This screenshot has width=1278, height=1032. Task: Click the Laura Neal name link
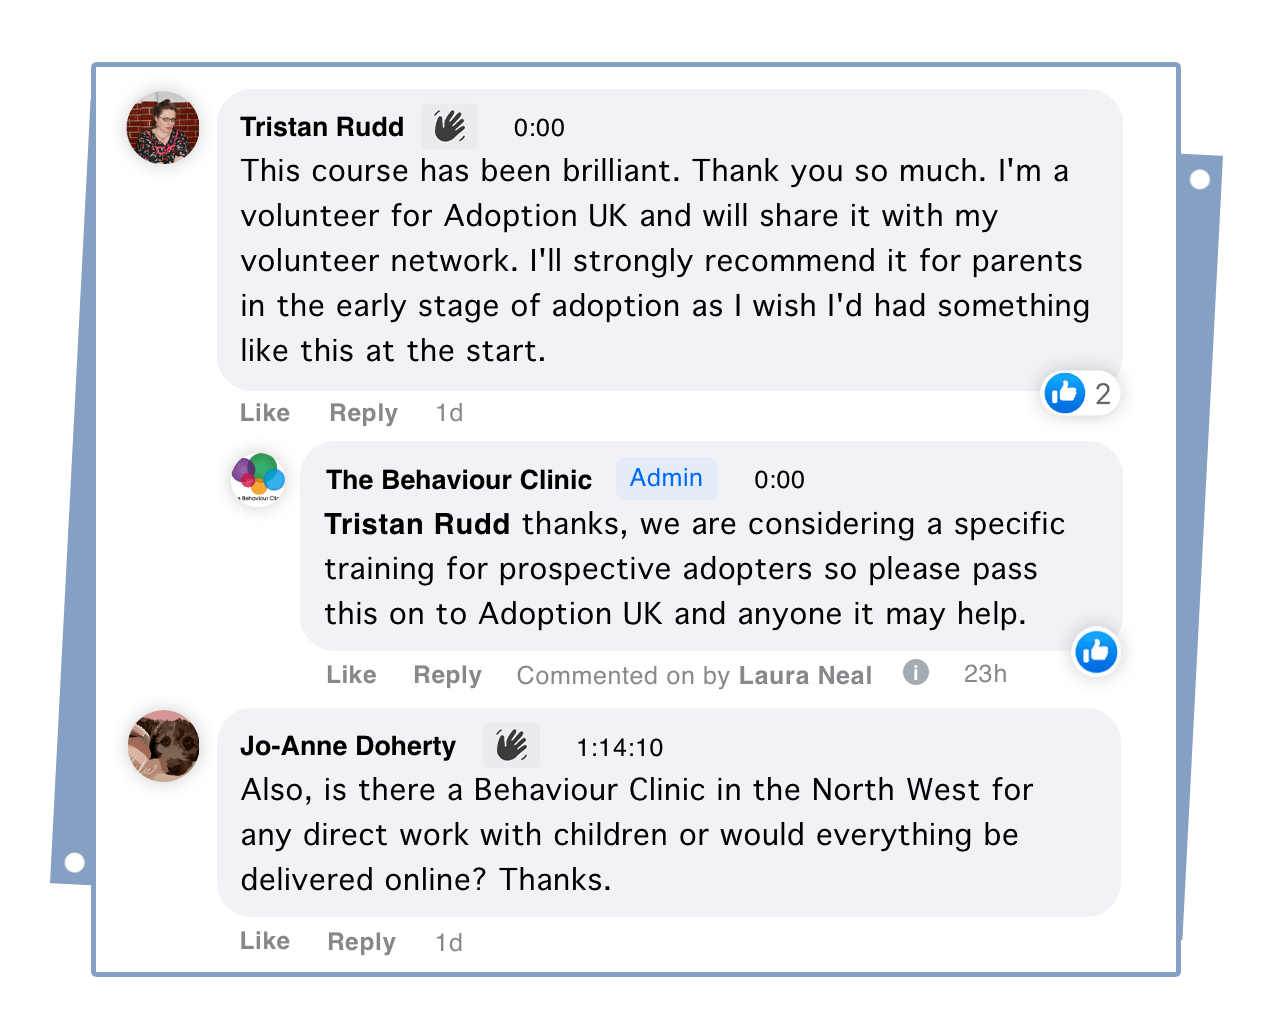(805, 676)
